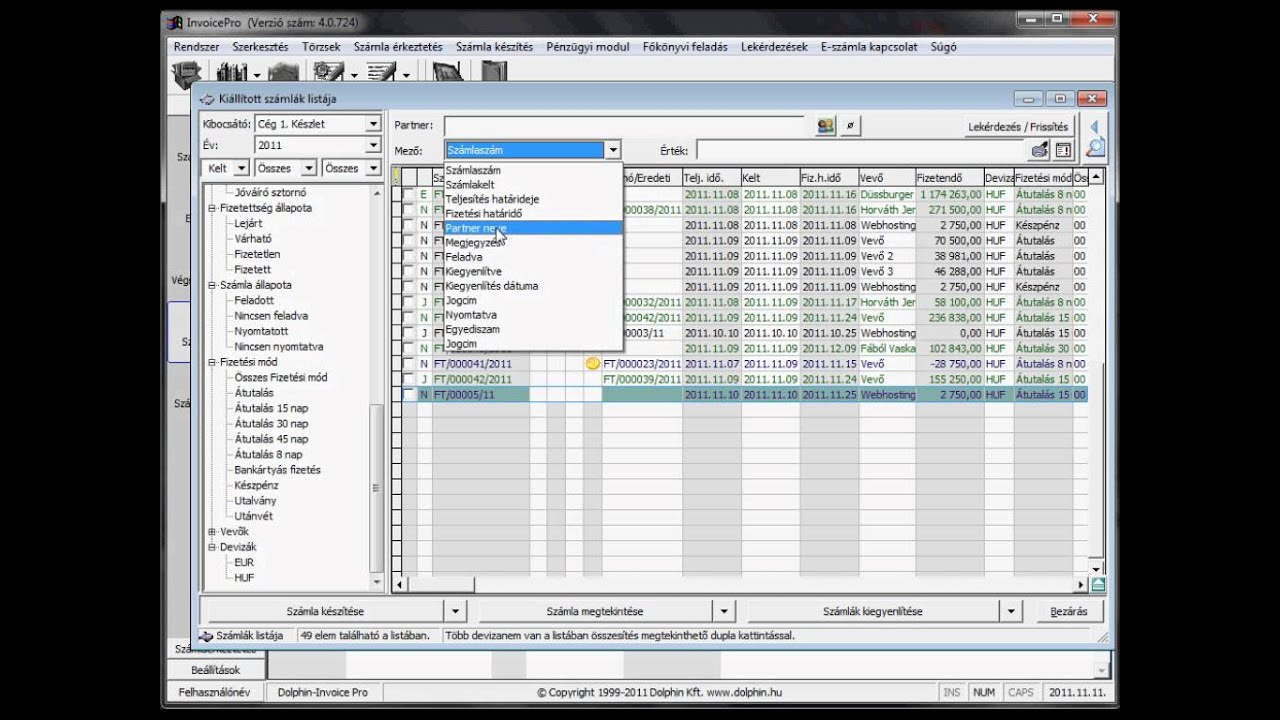Select Készpénz payment mode in the tree
The image size is (1280, 720).
(255, 485)
